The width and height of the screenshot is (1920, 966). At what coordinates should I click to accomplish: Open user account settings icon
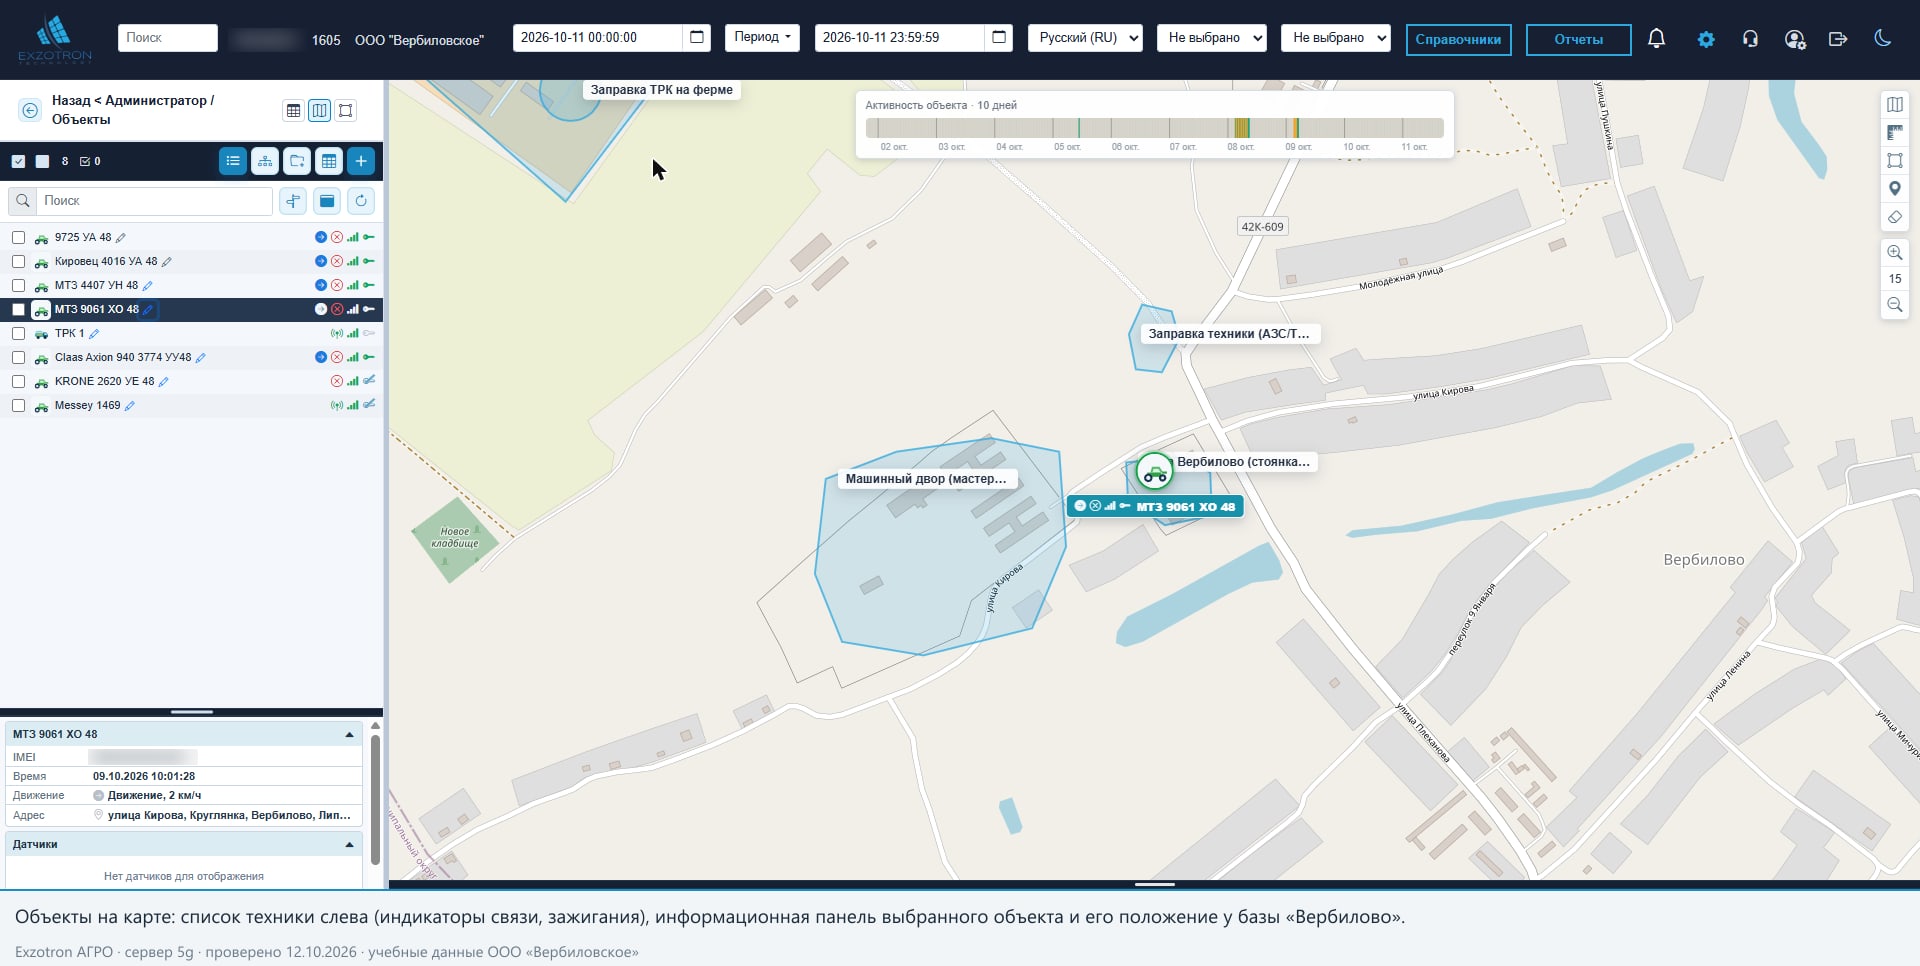click(x=1795, y=39)
